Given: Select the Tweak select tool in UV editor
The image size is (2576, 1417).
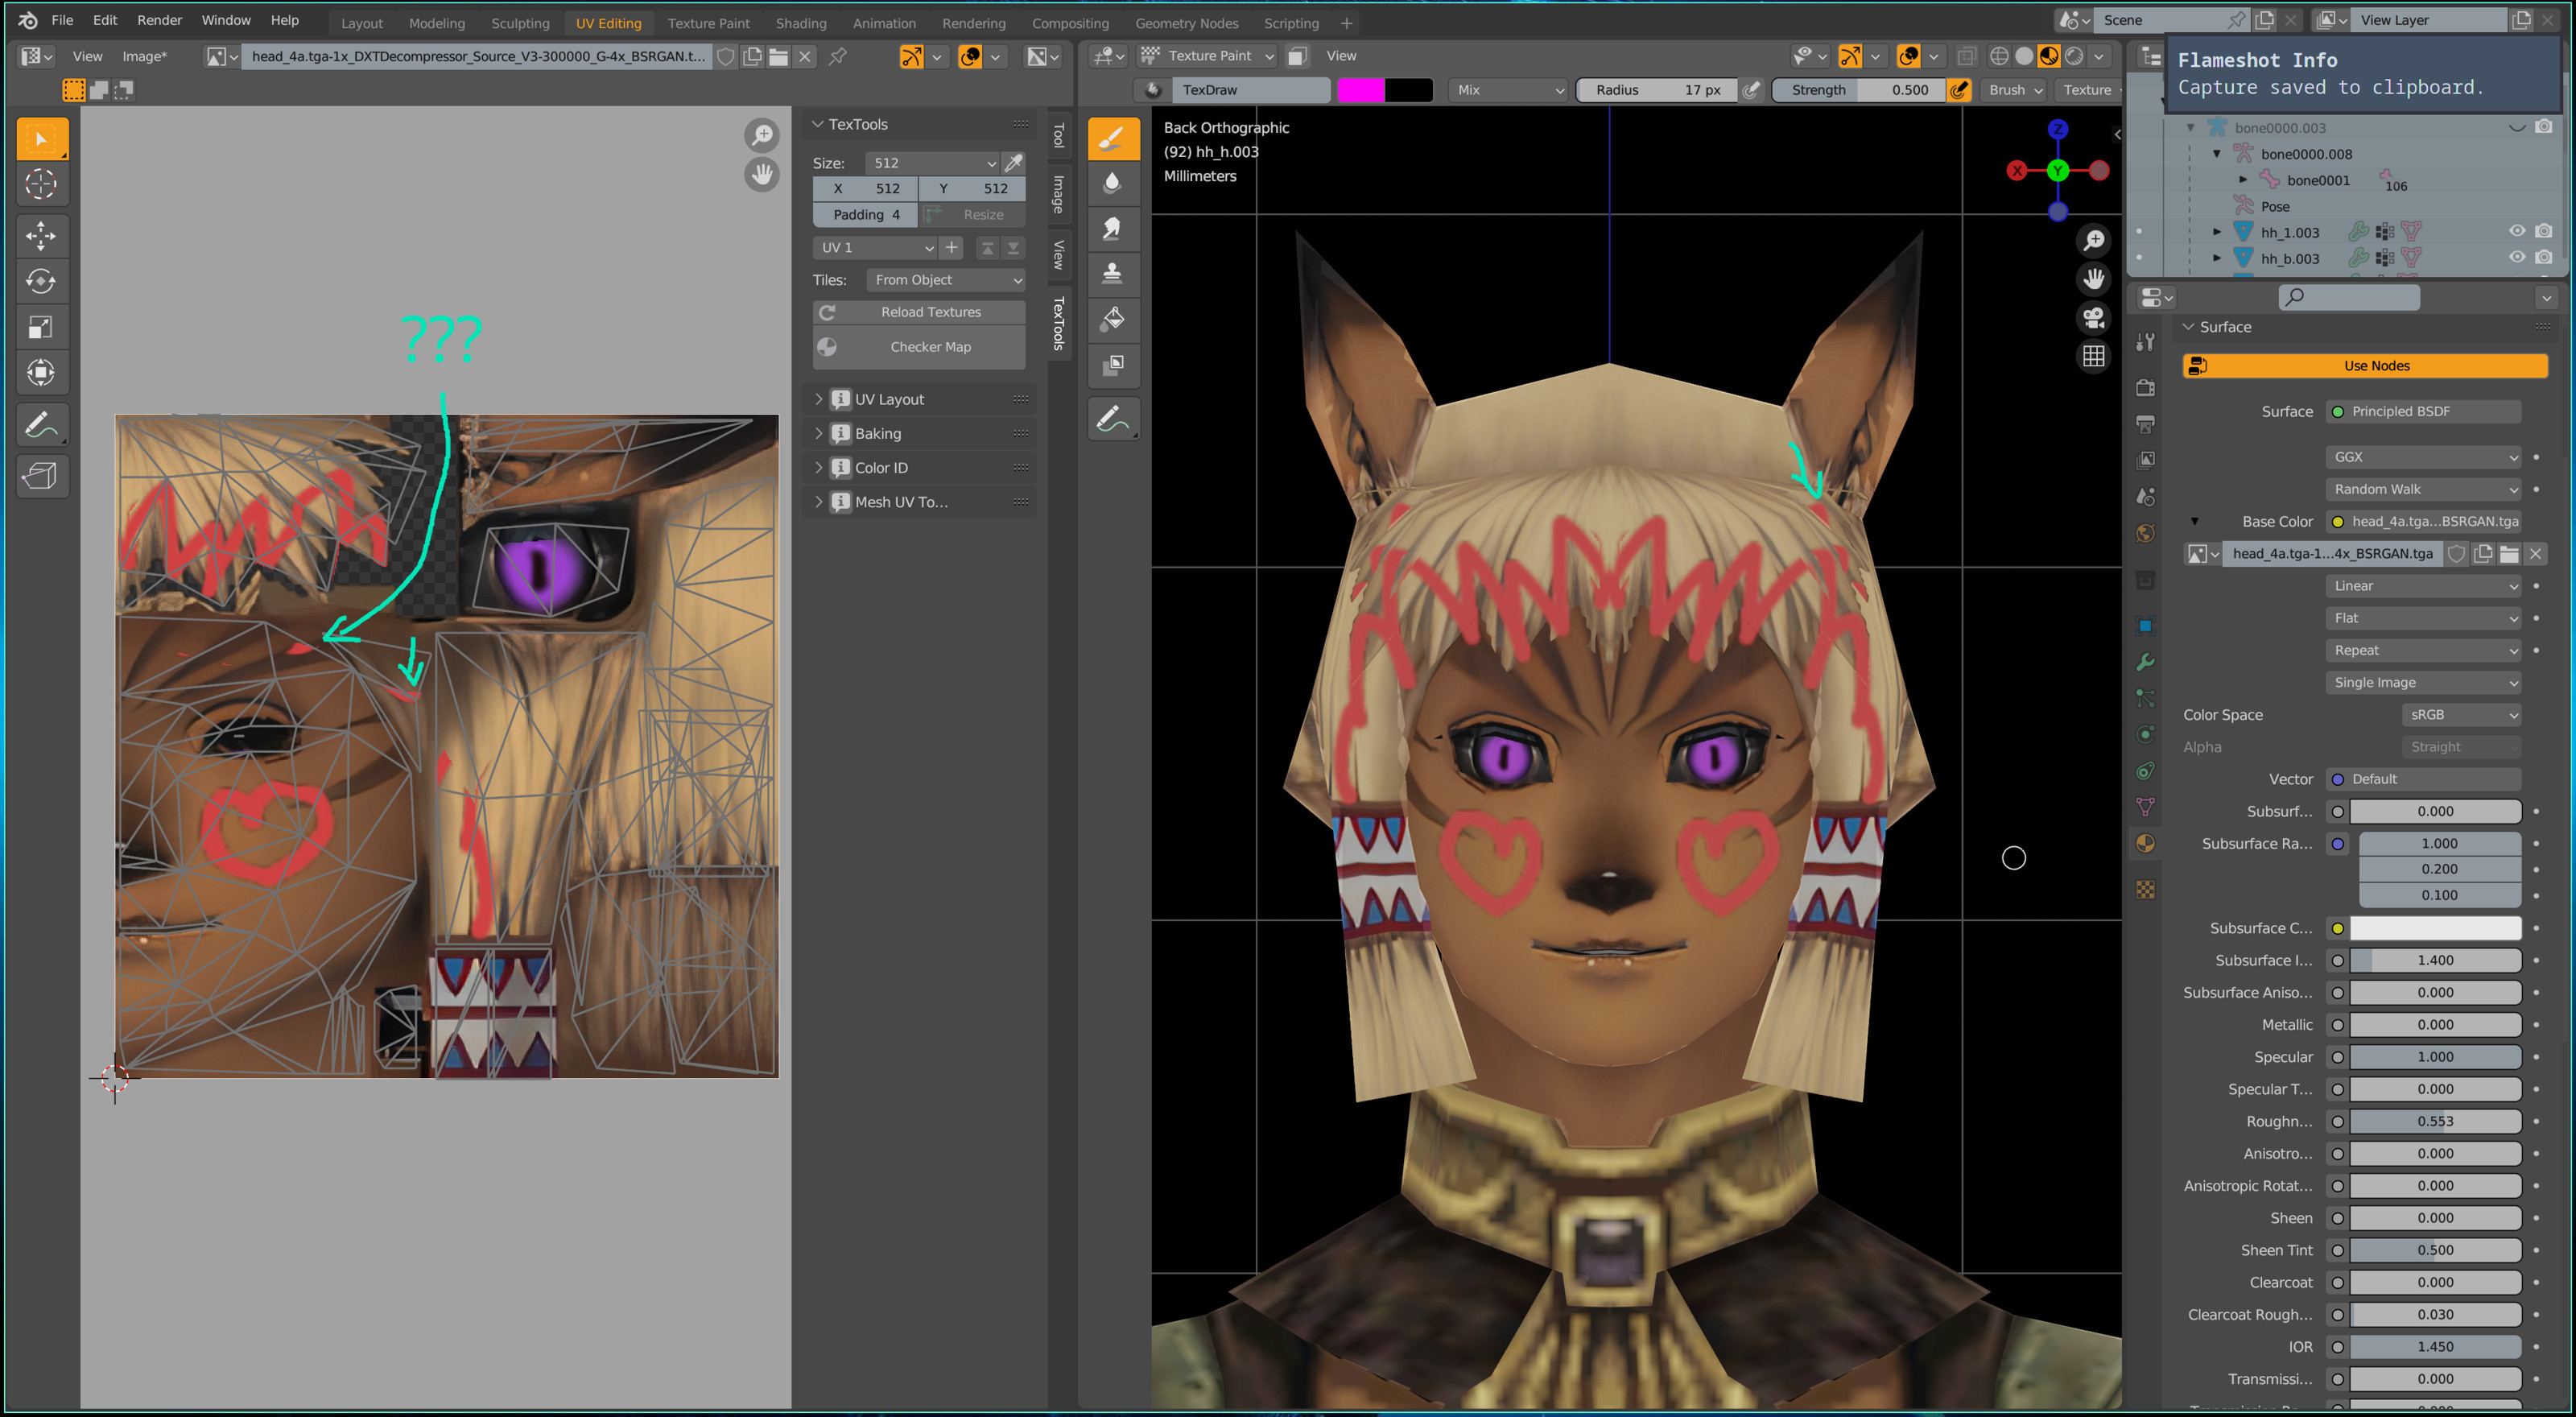Looking at the screenshot, I should pyautogui.click(x=42, y=138).
